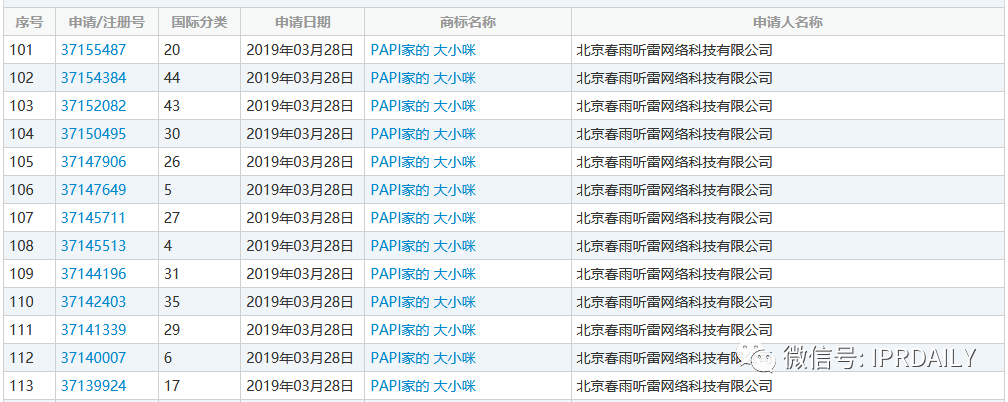This screenshot has width=1008, height=402.
Task: Open application number 37154384 link
Action: coord(94,78)
